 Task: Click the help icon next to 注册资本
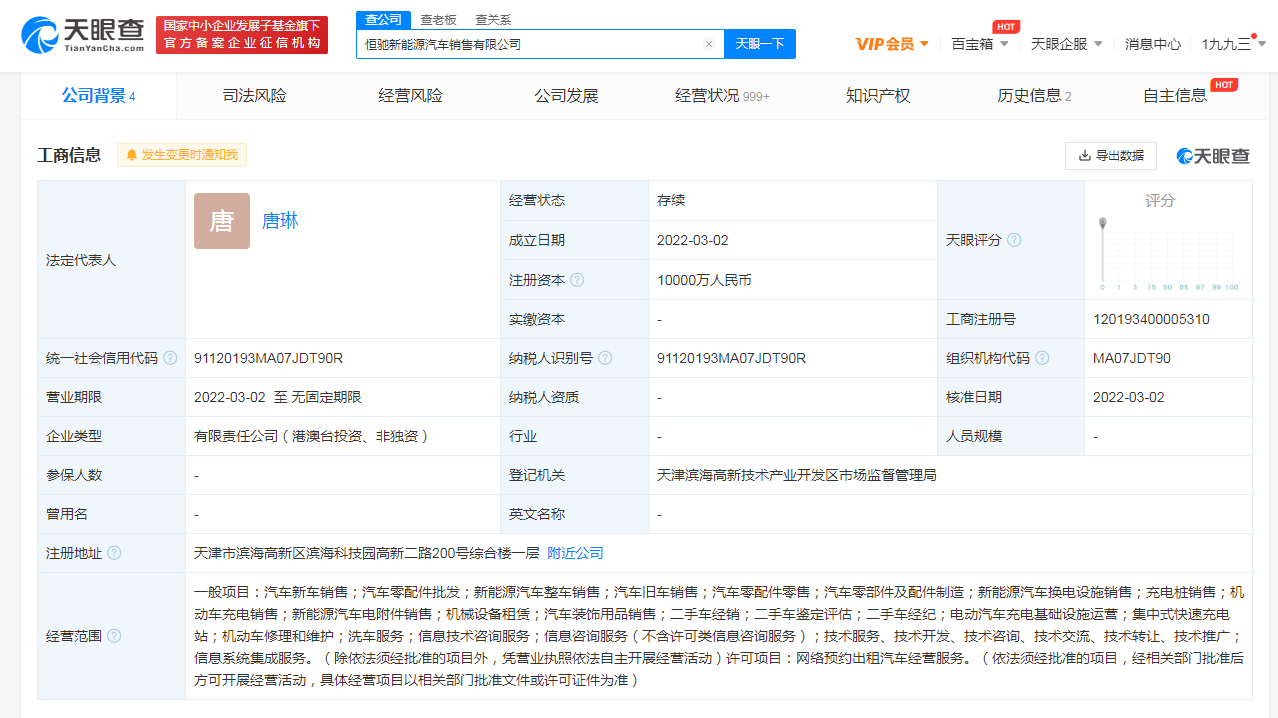[x=577, y=280]
